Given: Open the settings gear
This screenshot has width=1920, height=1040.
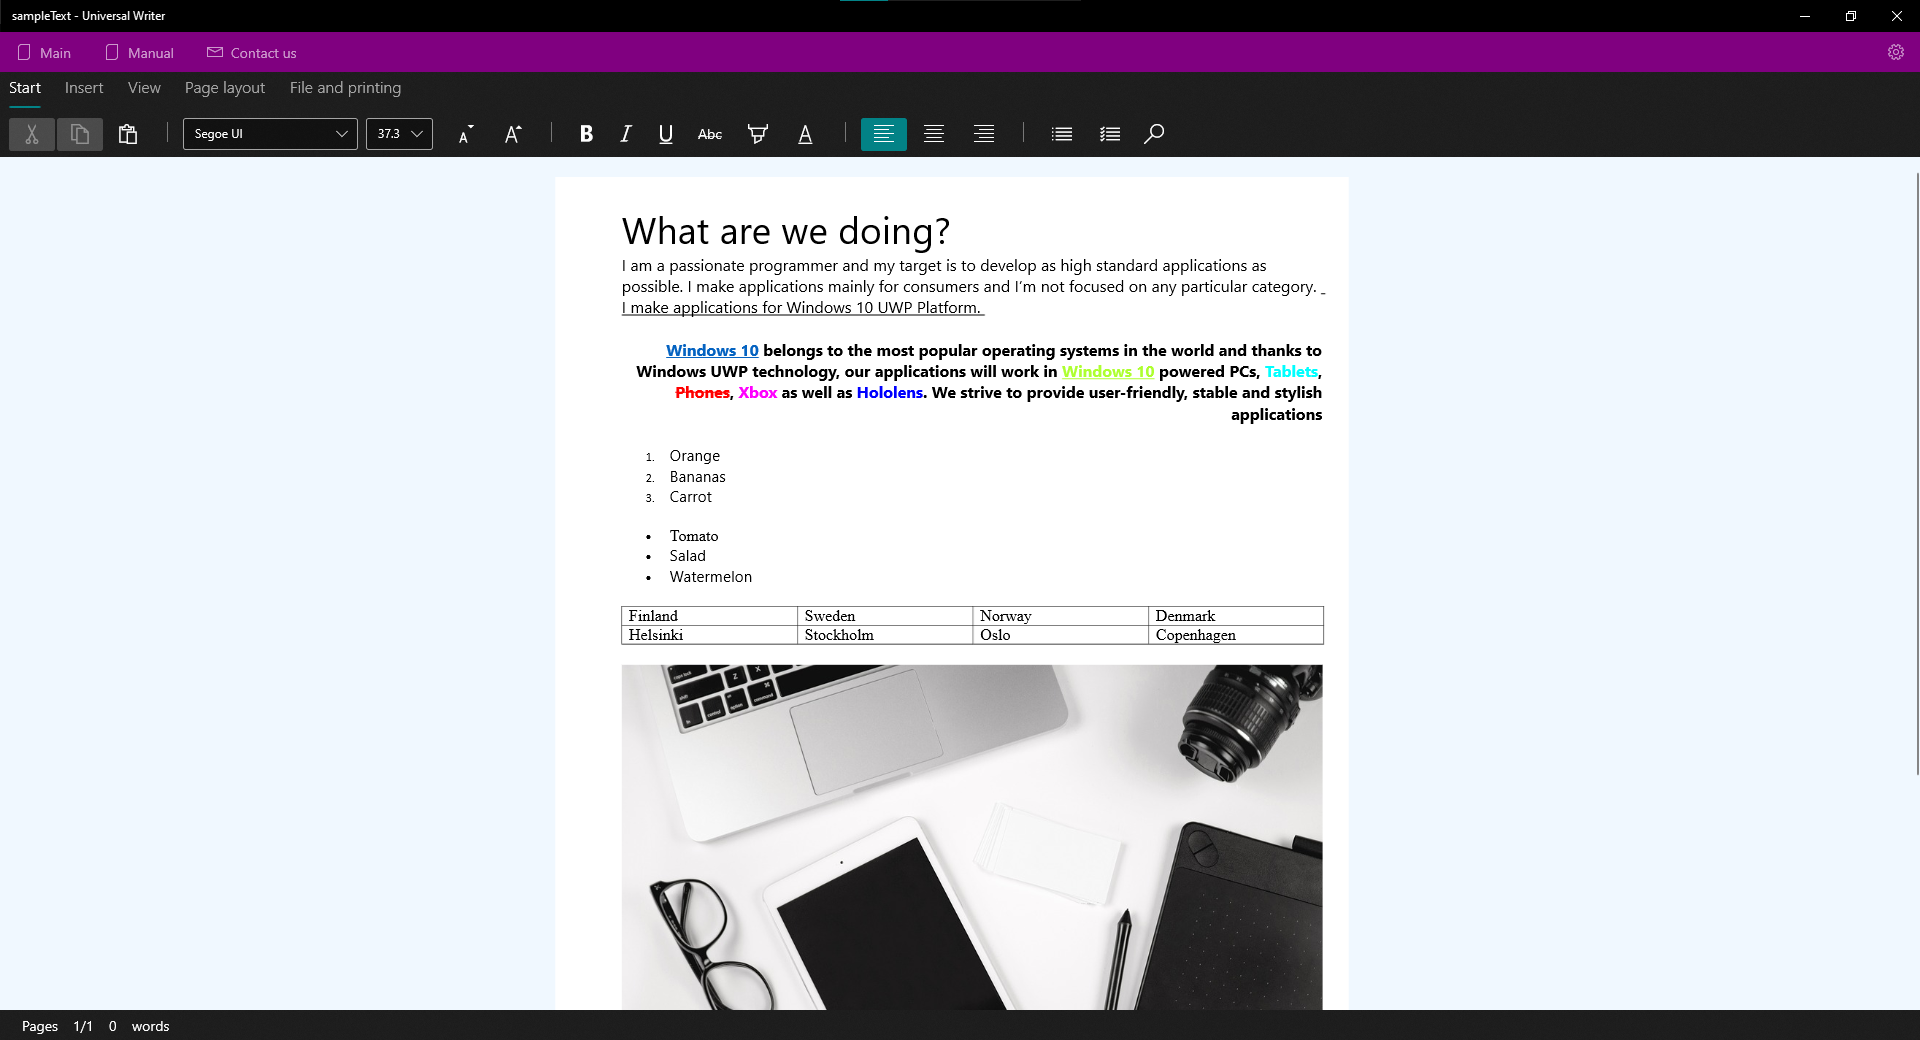Looking at the screenshot, I should coord(1897,52).
